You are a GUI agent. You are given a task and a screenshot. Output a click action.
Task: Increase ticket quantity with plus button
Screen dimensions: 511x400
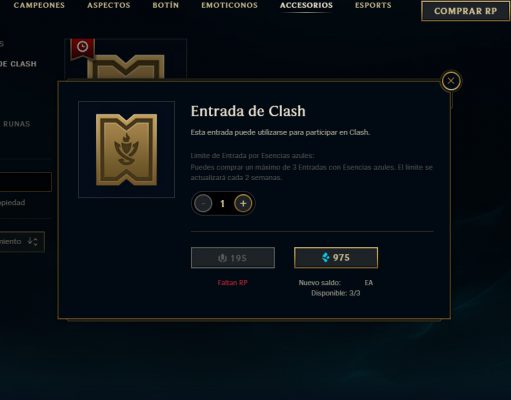pos(243,203)
